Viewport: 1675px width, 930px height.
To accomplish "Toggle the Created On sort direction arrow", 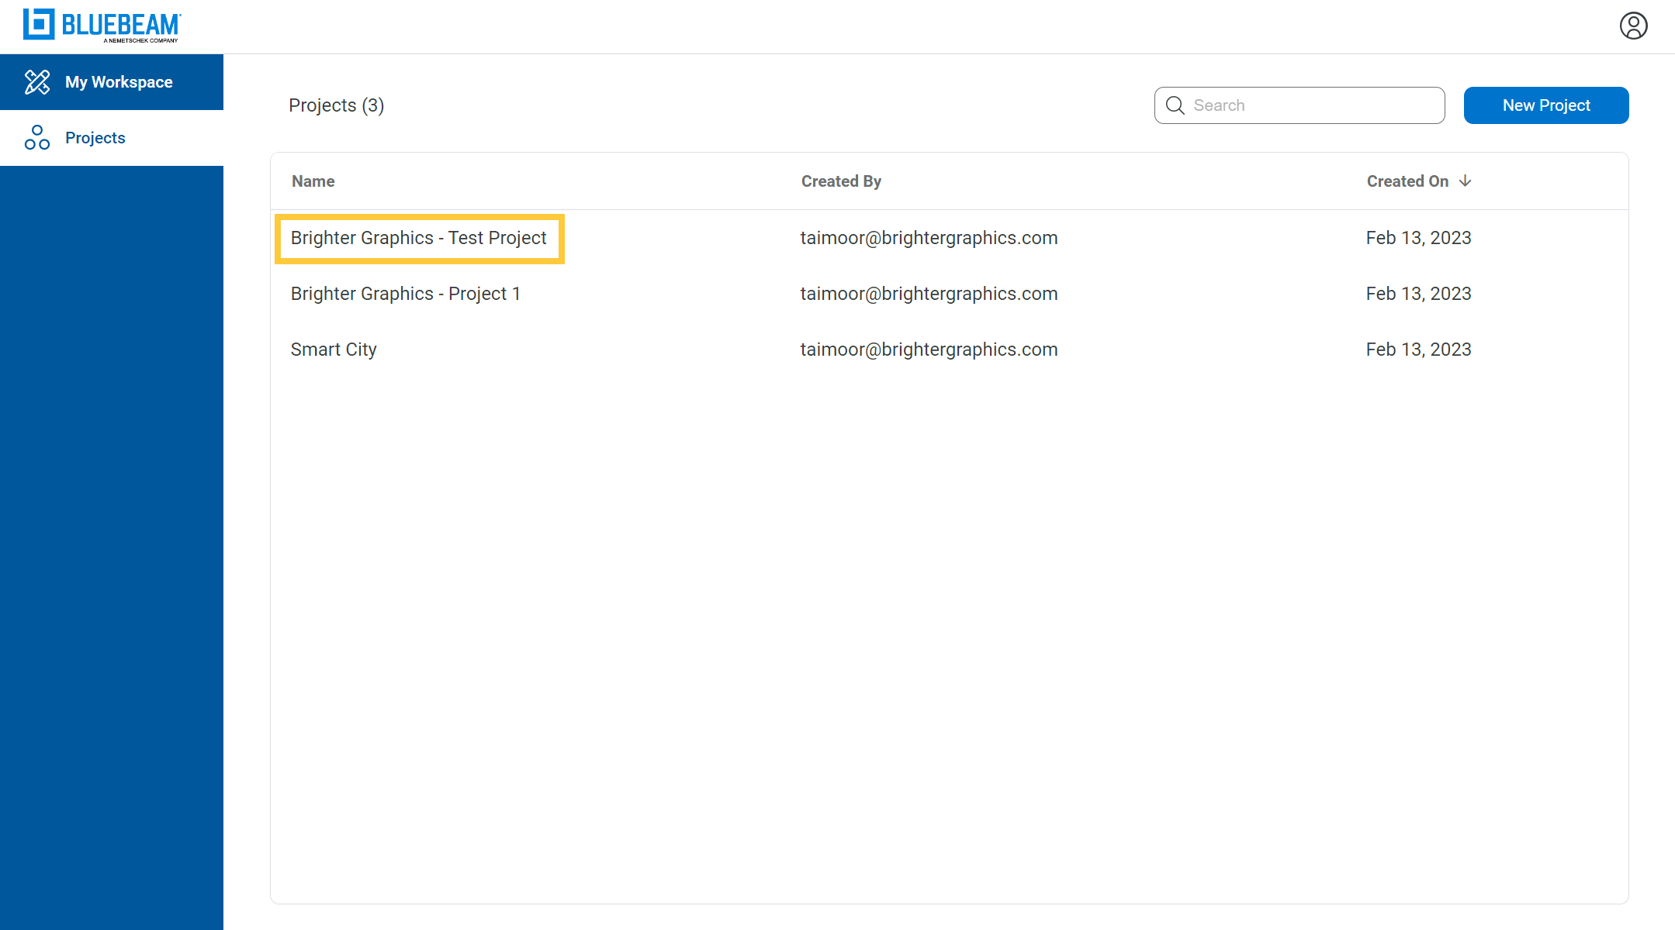I will pos(1466,181).
